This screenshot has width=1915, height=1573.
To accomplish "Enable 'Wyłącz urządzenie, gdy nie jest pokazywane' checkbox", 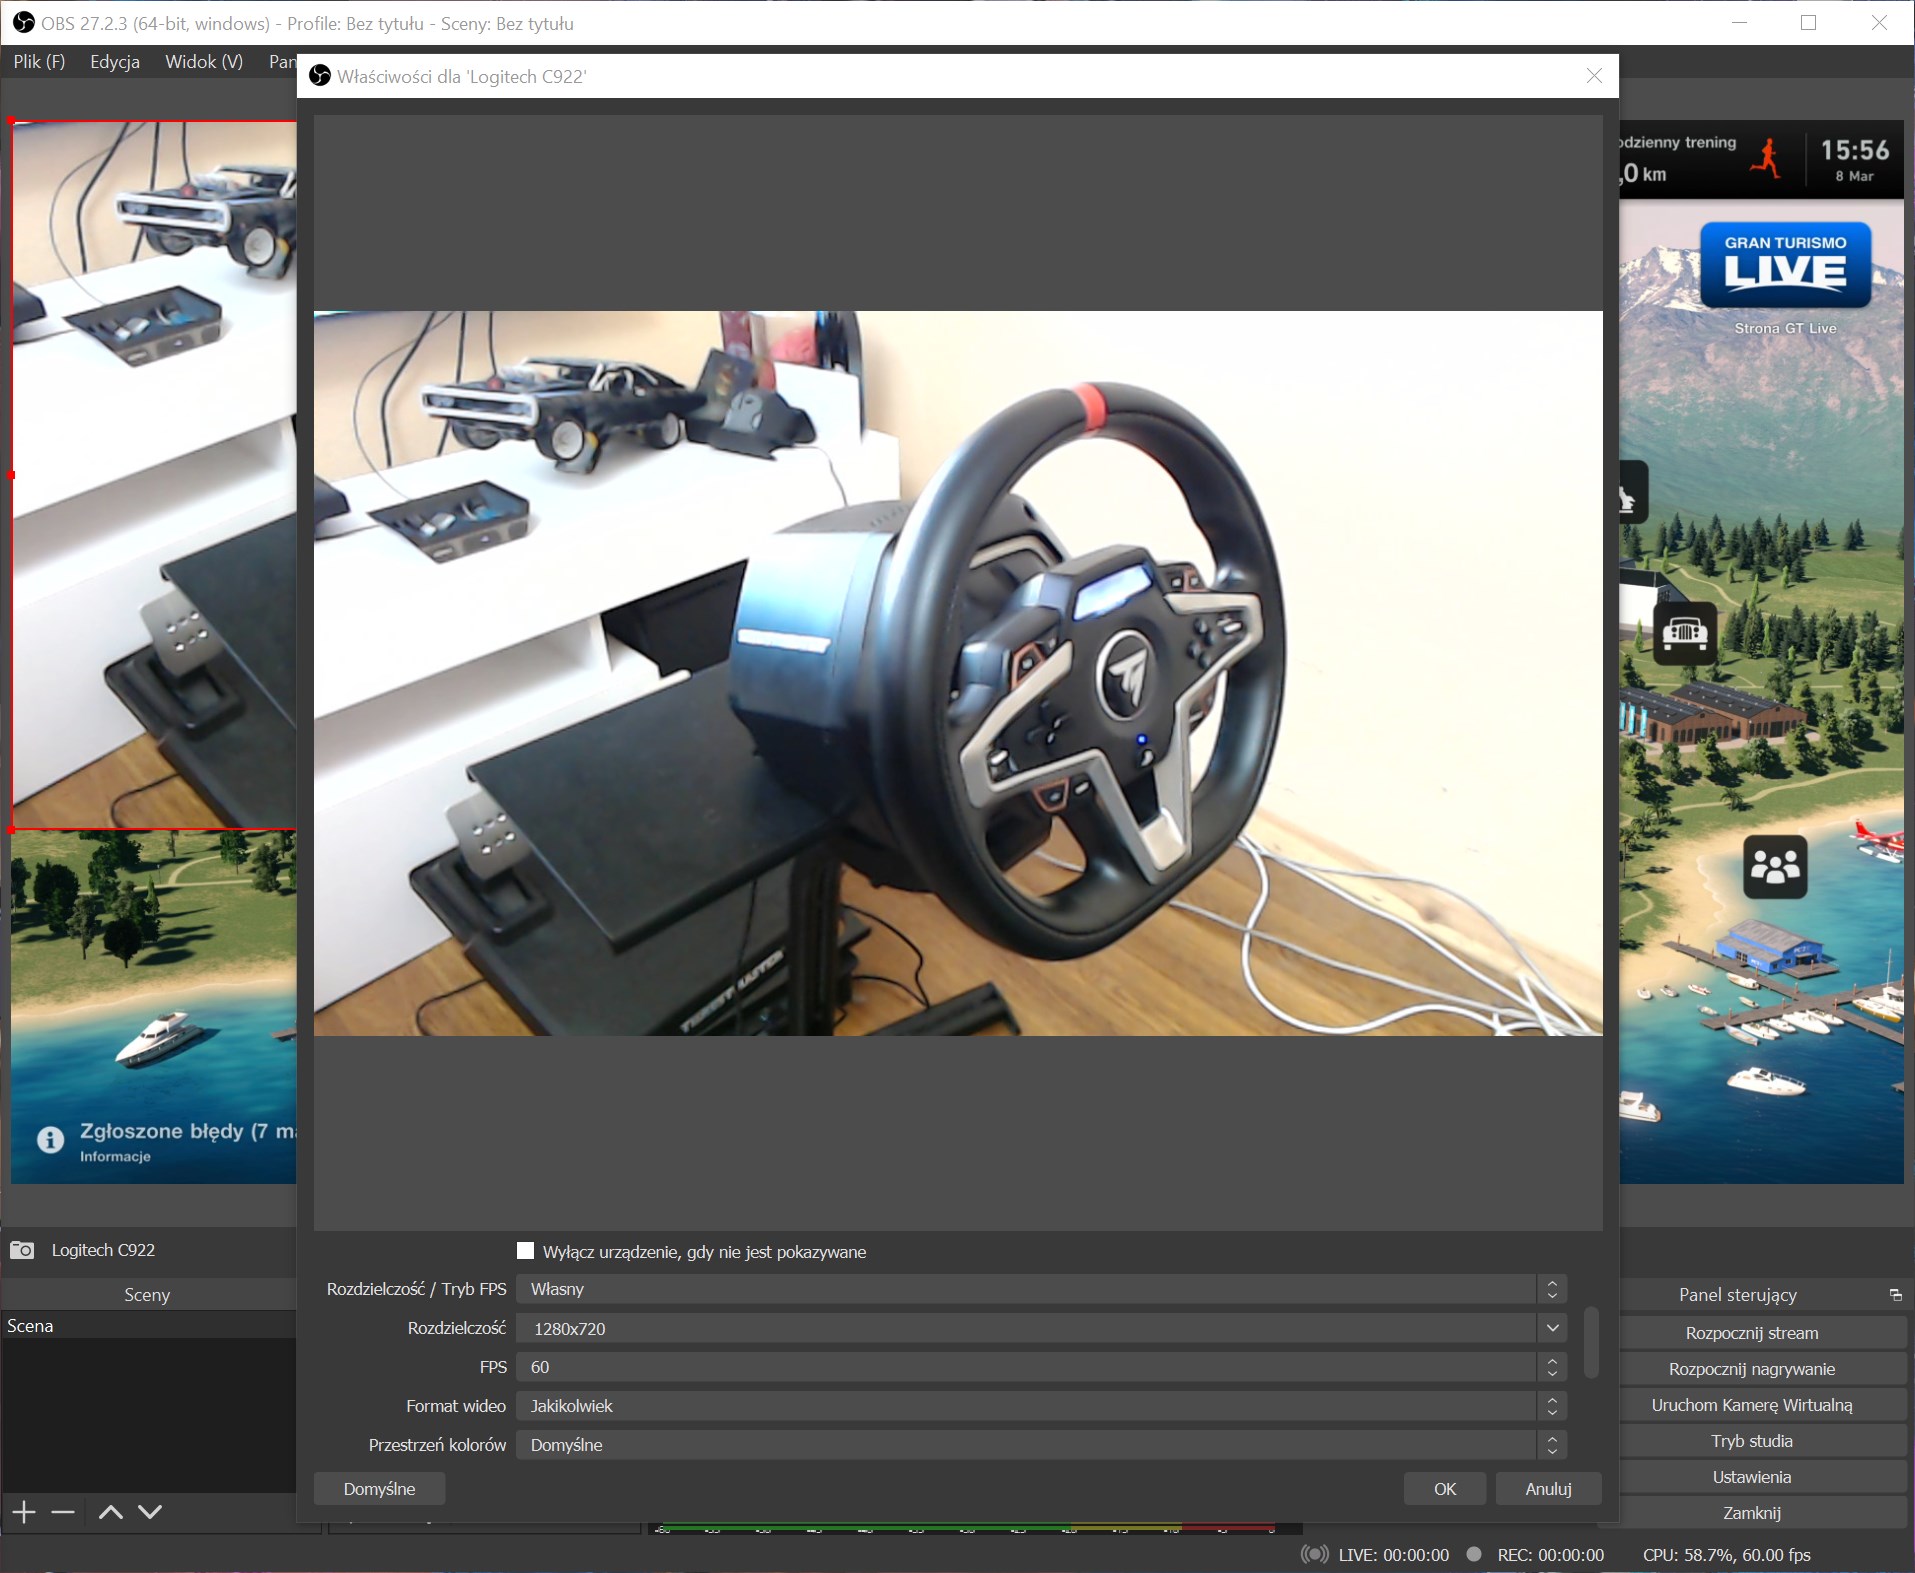I will point(526,1251).
